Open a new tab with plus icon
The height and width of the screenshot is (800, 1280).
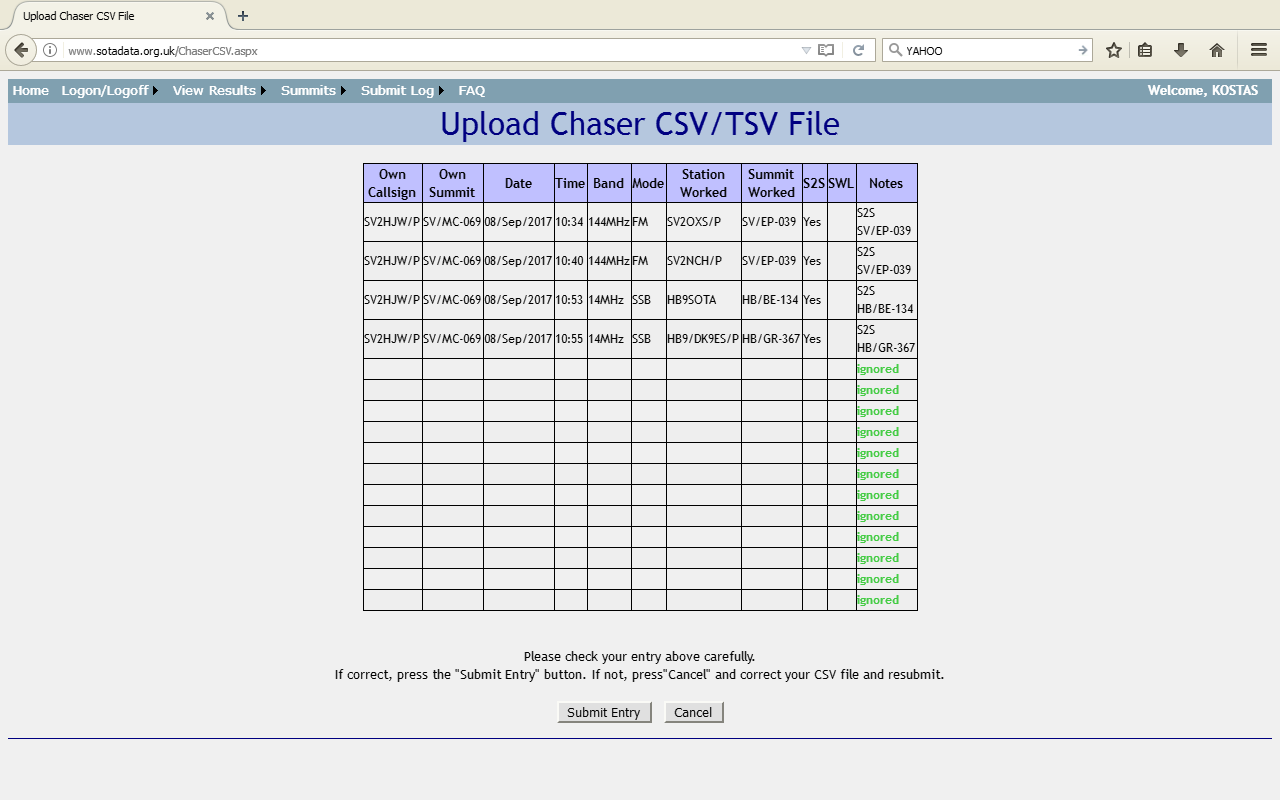coord(243,16)
